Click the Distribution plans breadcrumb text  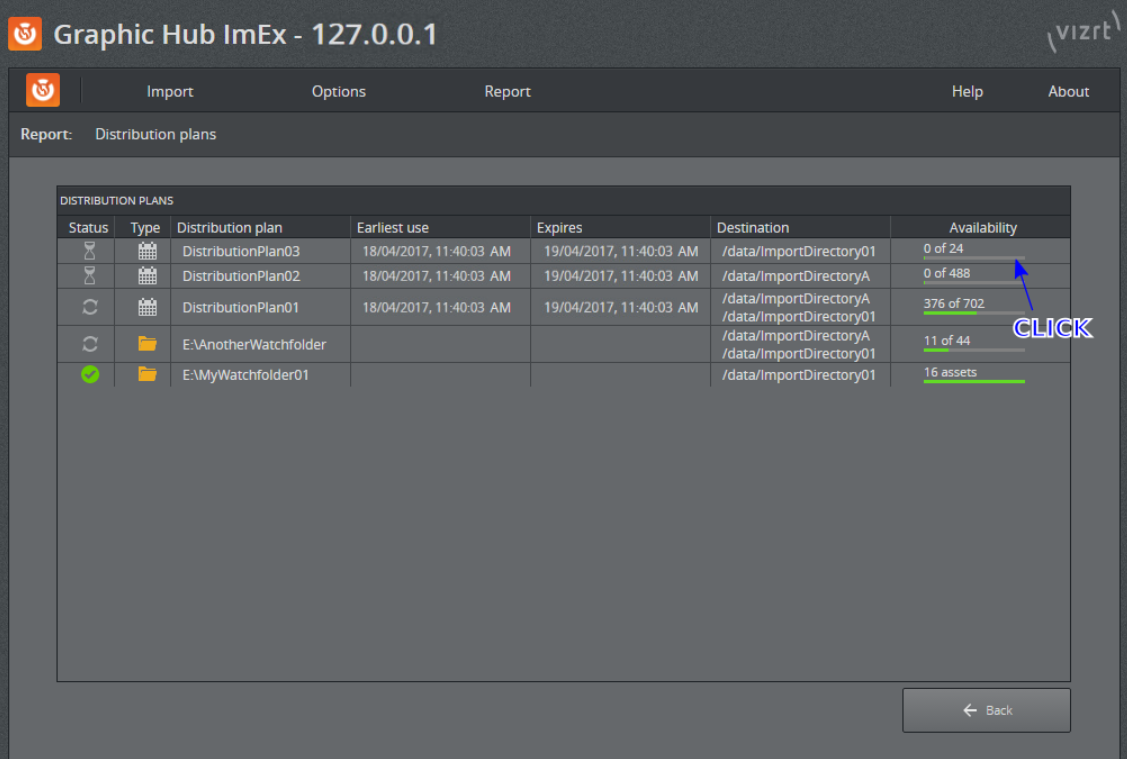pyautogui.click(x=155, y=134)
